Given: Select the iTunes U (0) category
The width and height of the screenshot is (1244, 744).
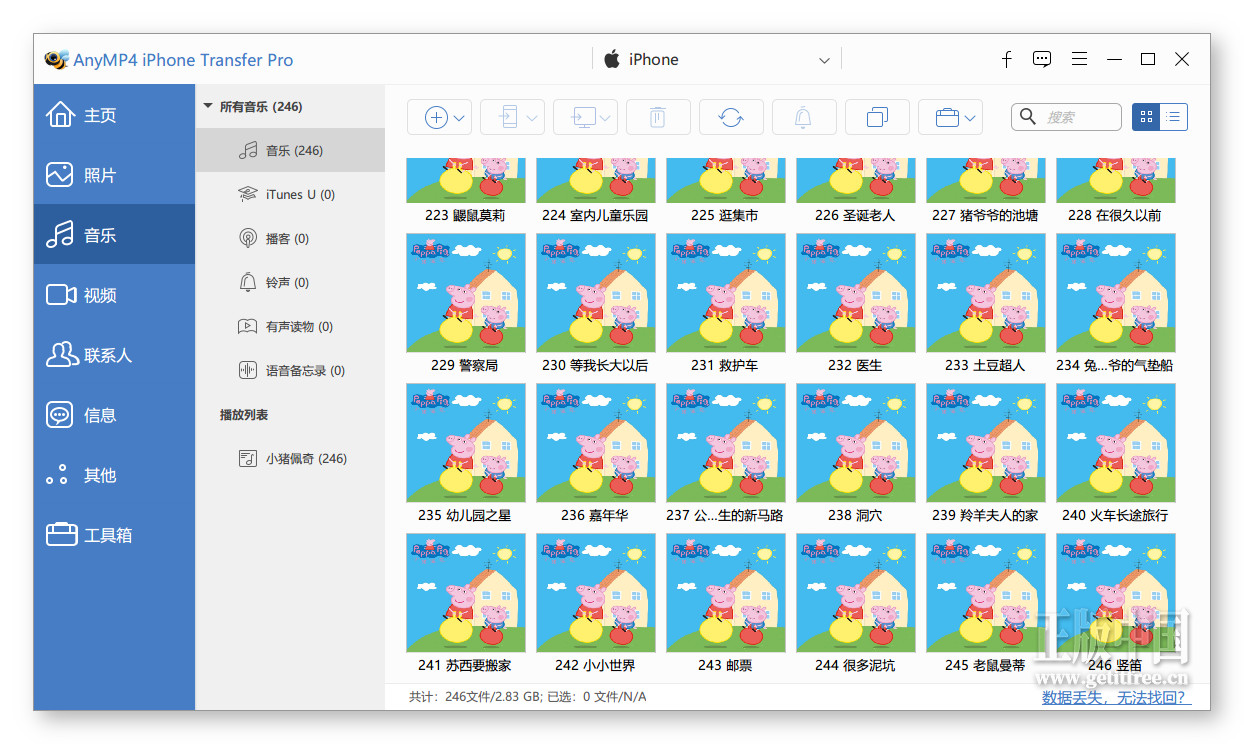Looking at the screenshot, I should (290, 195).
